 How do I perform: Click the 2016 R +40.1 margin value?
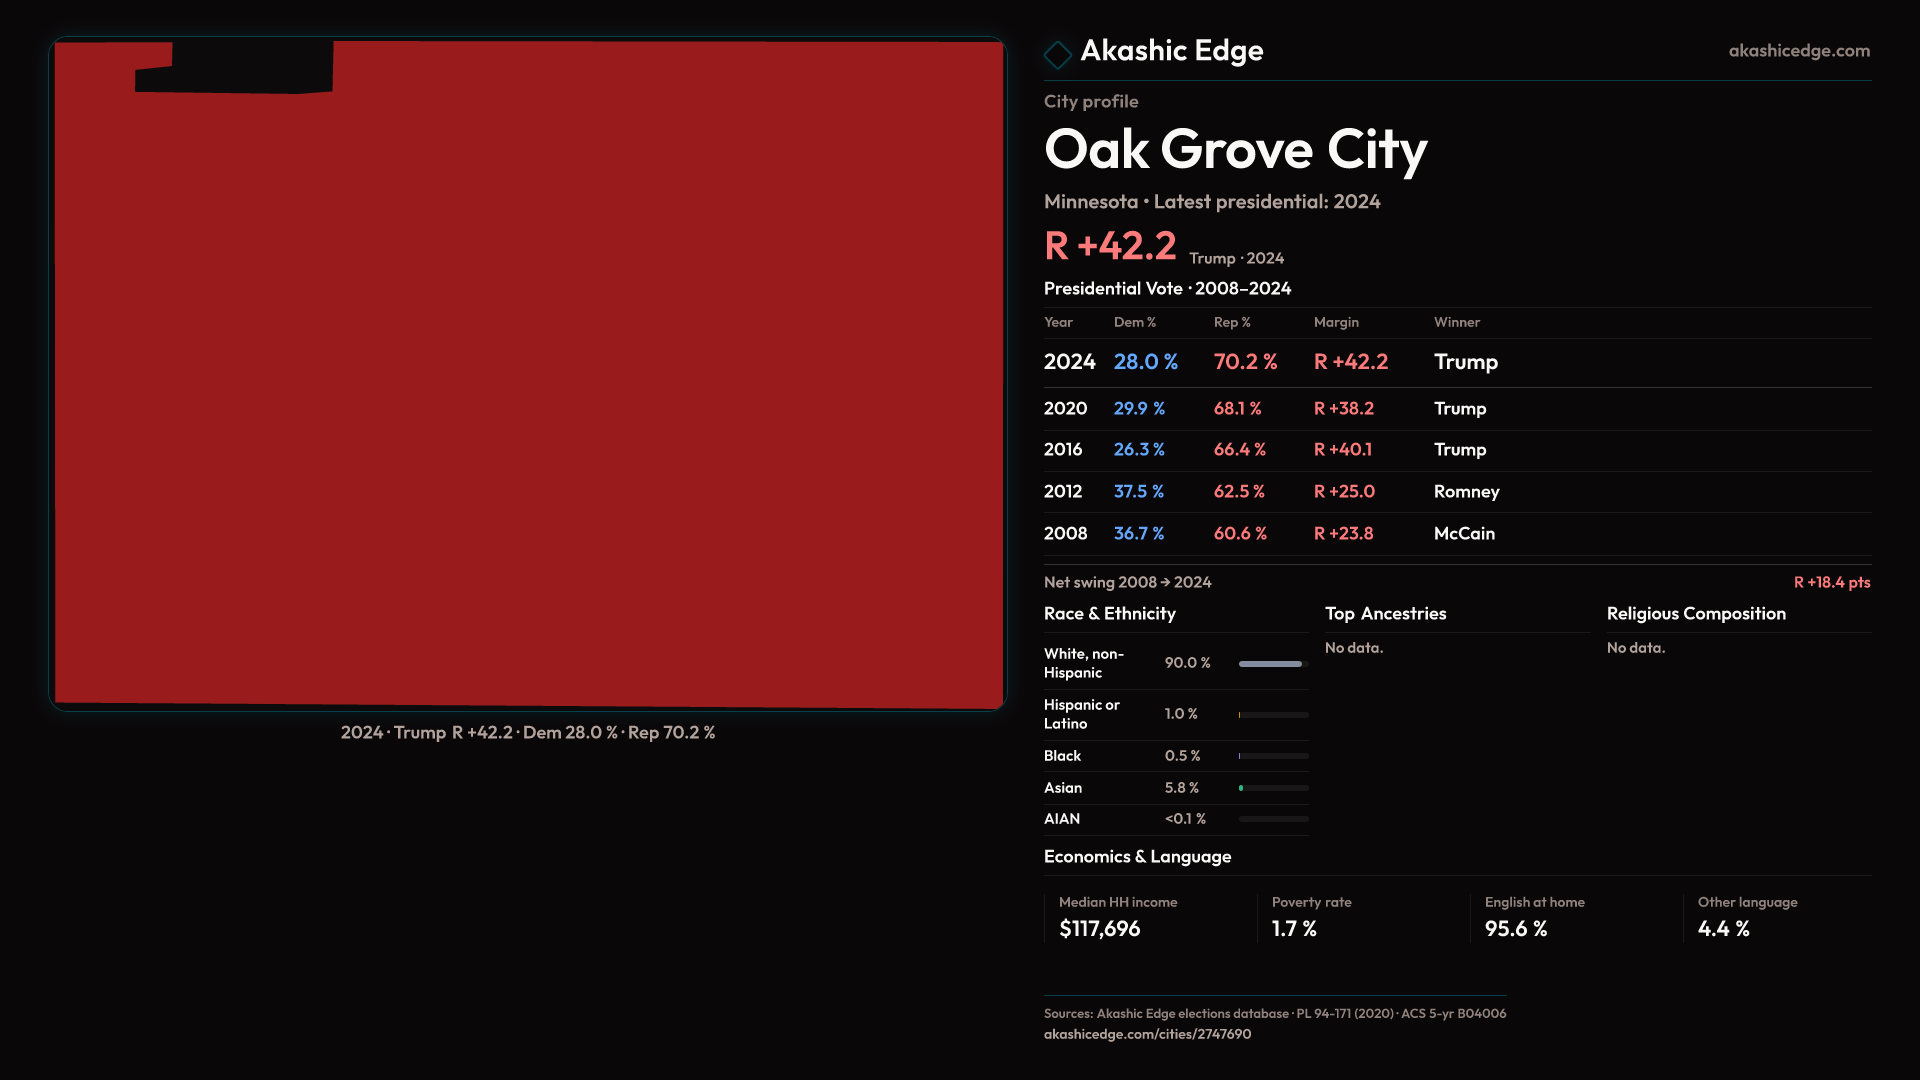tap(1342, 450)
